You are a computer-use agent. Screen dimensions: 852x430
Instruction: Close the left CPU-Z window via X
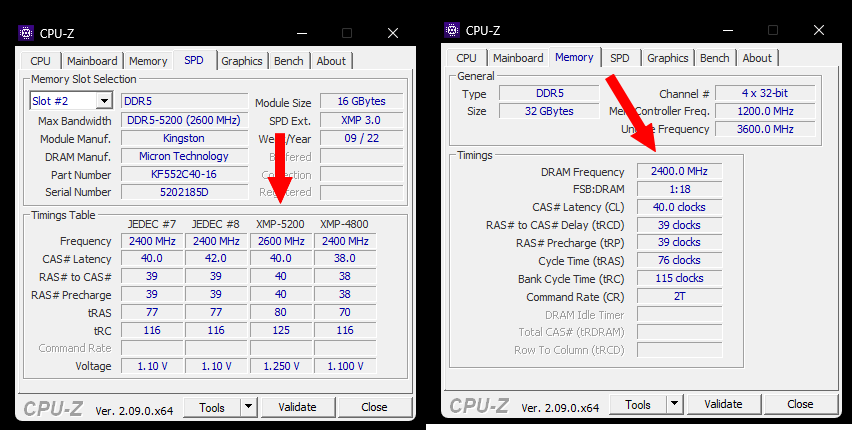point(393,33)
